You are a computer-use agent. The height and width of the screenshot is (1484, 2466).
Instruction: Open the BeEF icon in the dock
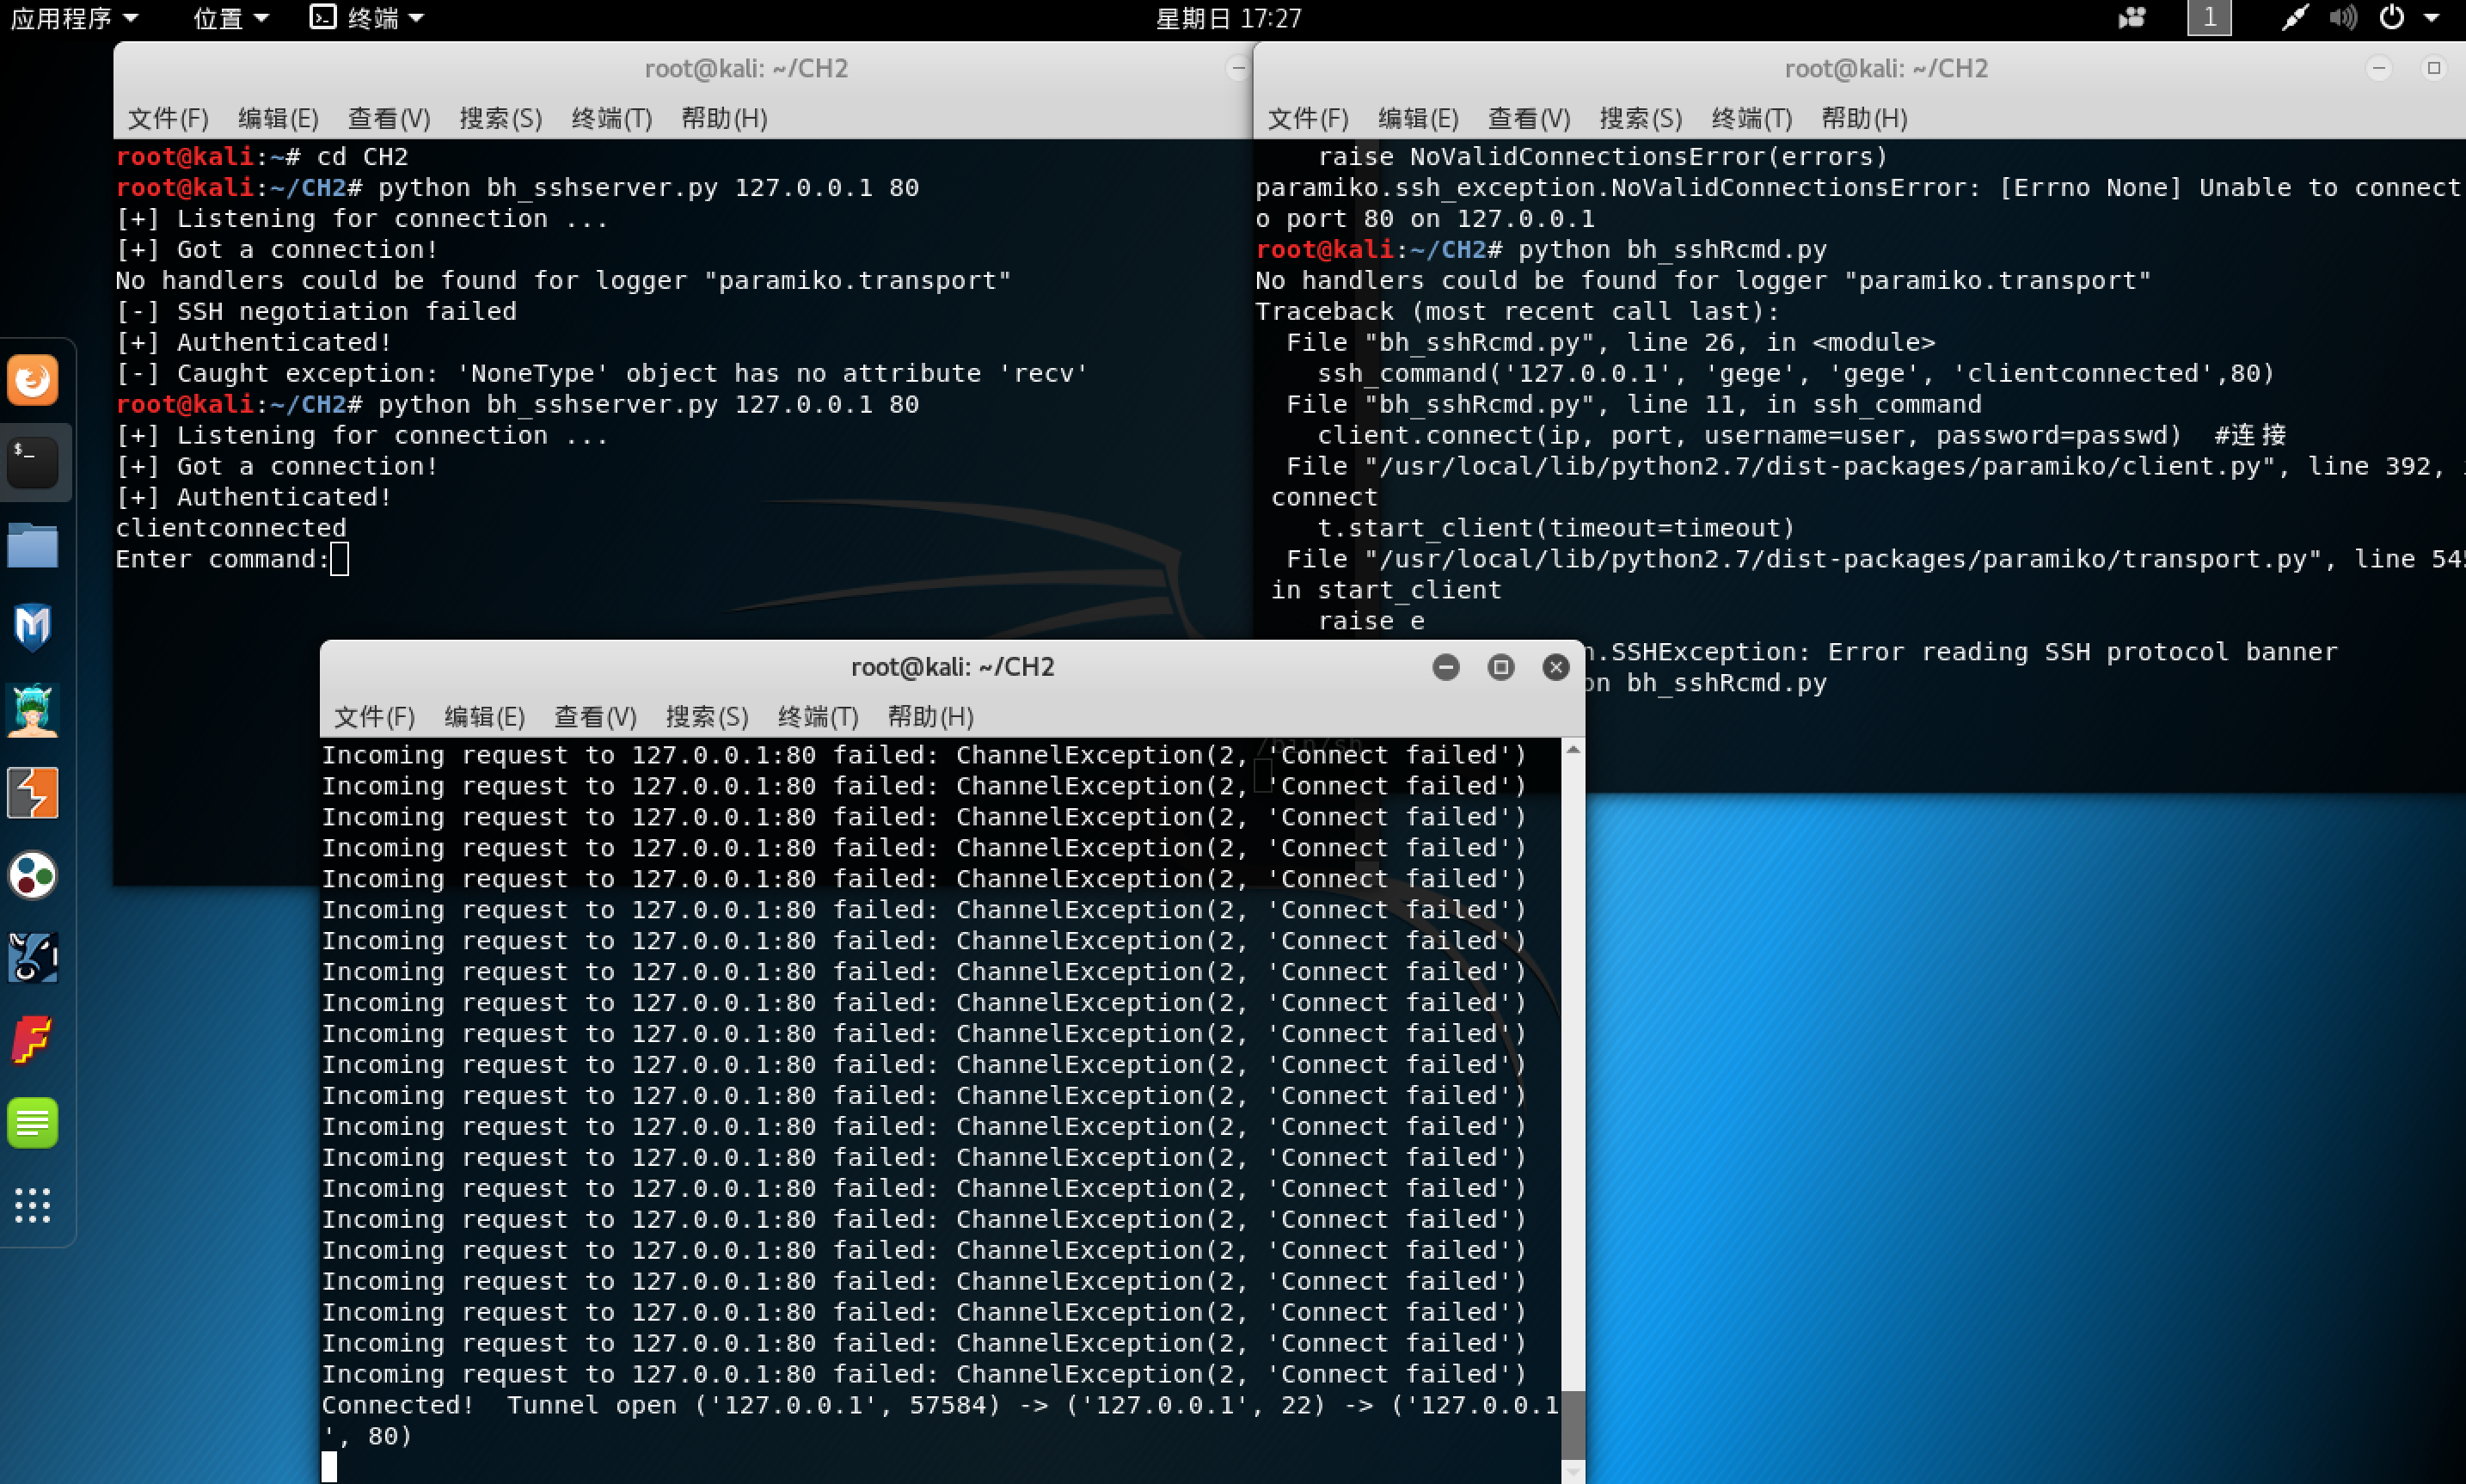click(33, 958)
